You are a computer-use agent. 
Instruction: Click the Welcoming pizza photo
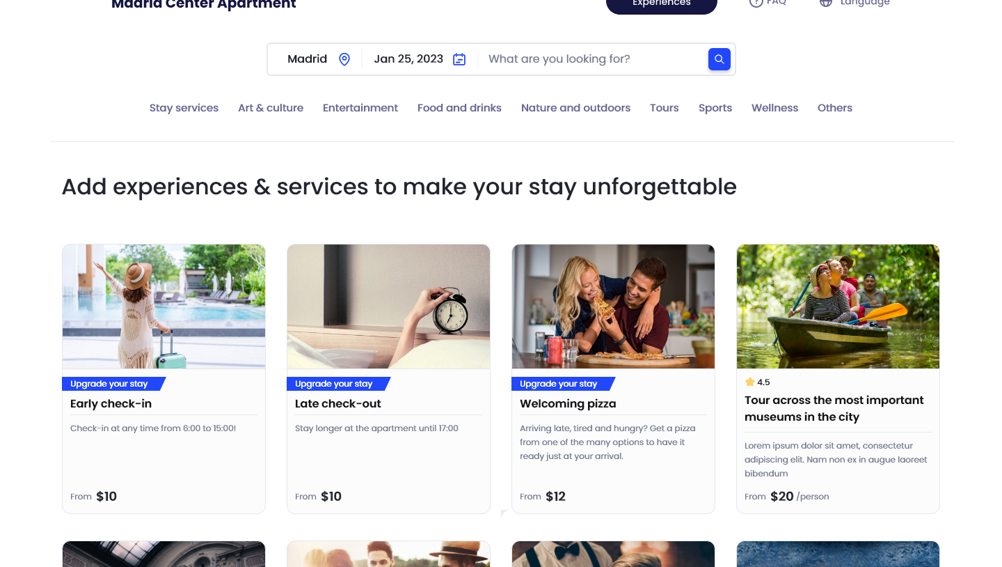(x=613, y=306)
